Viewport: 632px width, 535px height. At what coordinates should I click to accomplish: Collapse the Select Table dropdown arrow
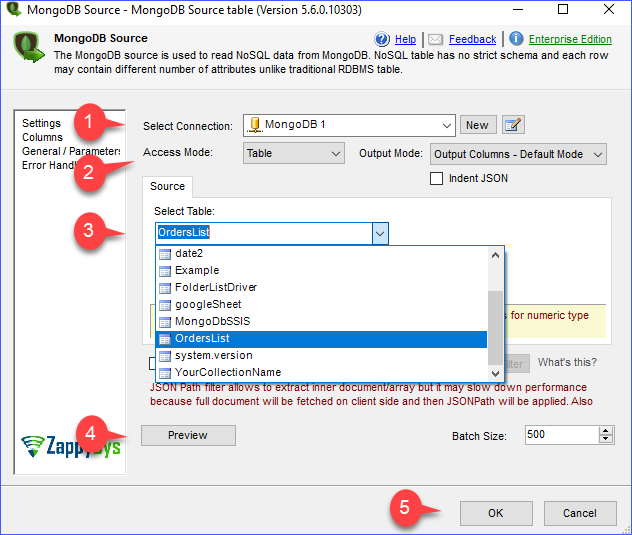(380, 233)
